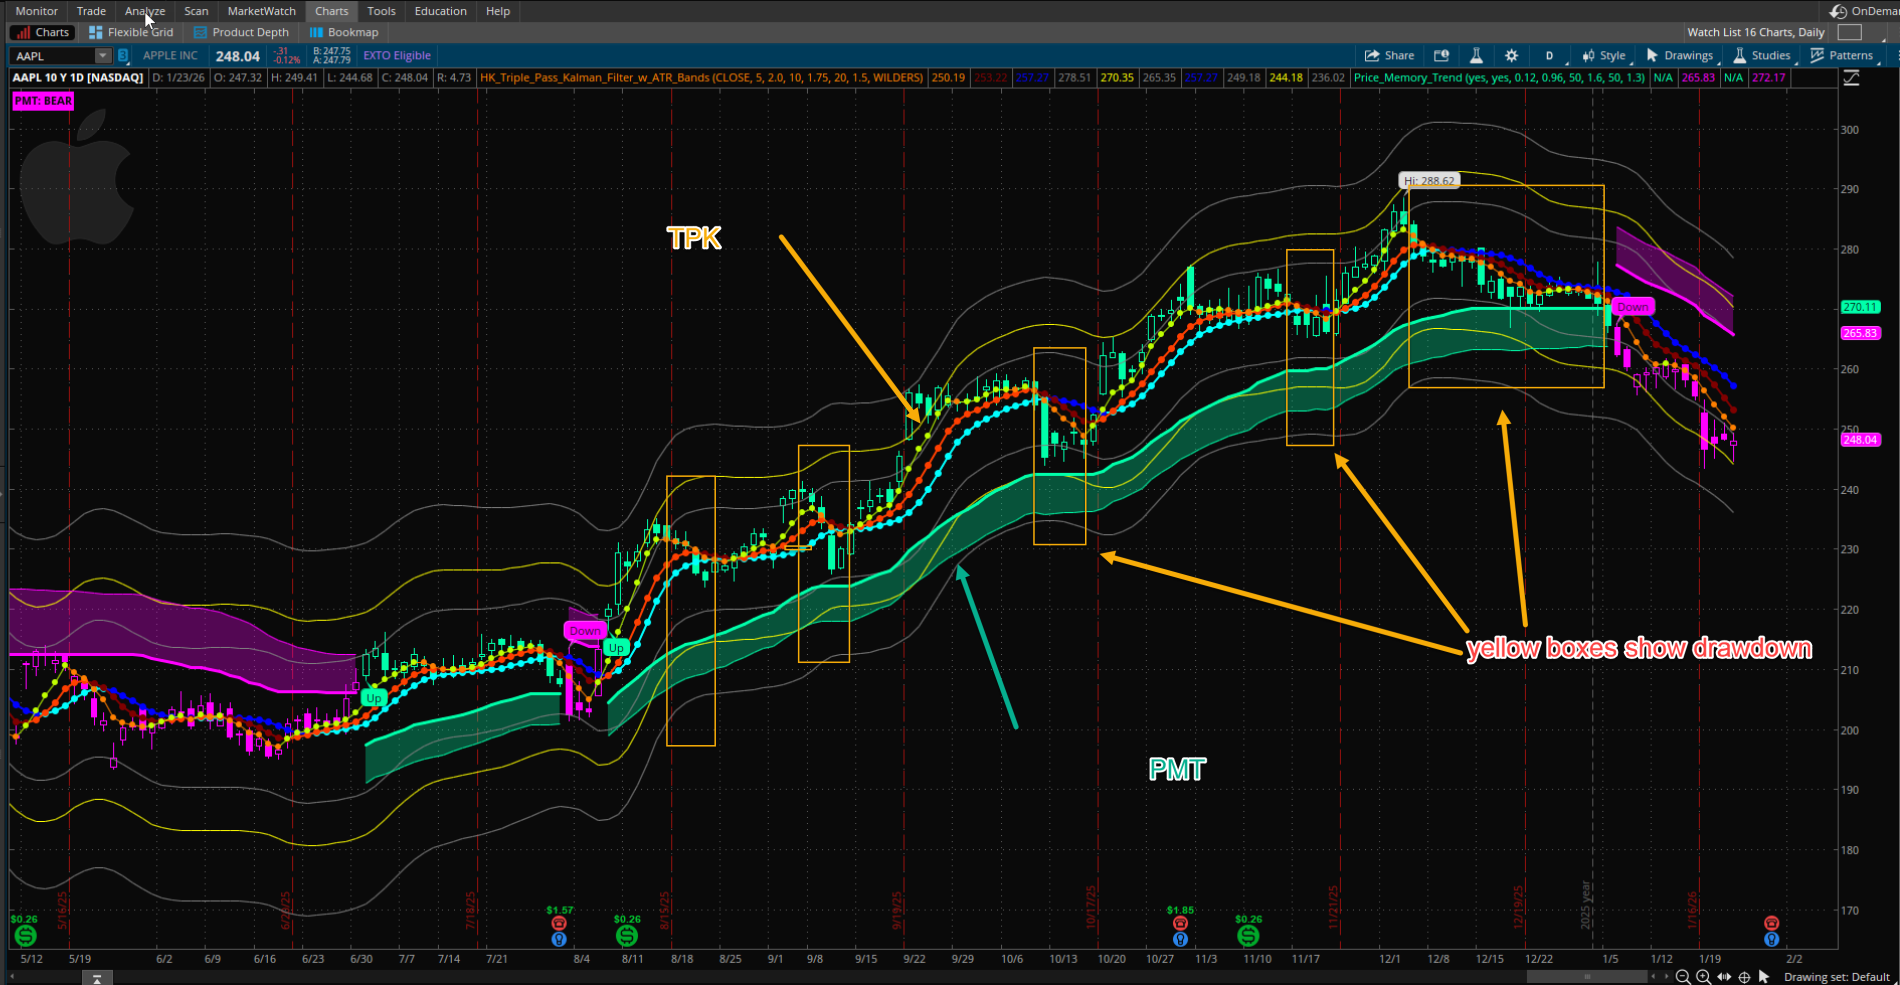Toggle the fit-width arrows button
The width and height of the screenshot is (1900, 985).
pyautogui.click(x=1723, y=977)
